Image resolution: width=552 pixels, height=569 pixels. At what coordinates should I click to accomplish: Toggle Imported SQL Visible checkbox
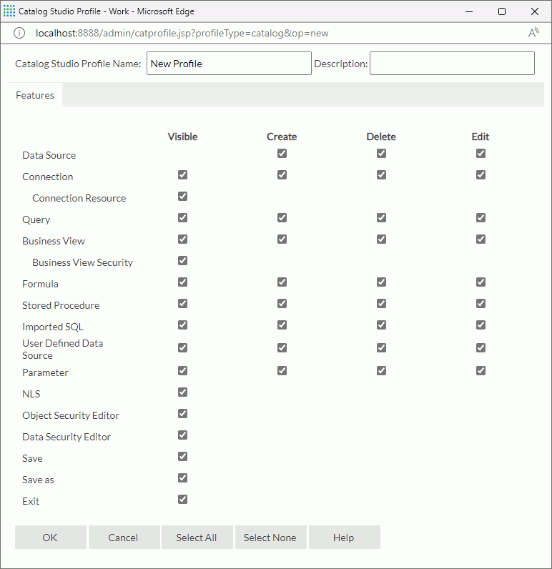coord(183,325)
